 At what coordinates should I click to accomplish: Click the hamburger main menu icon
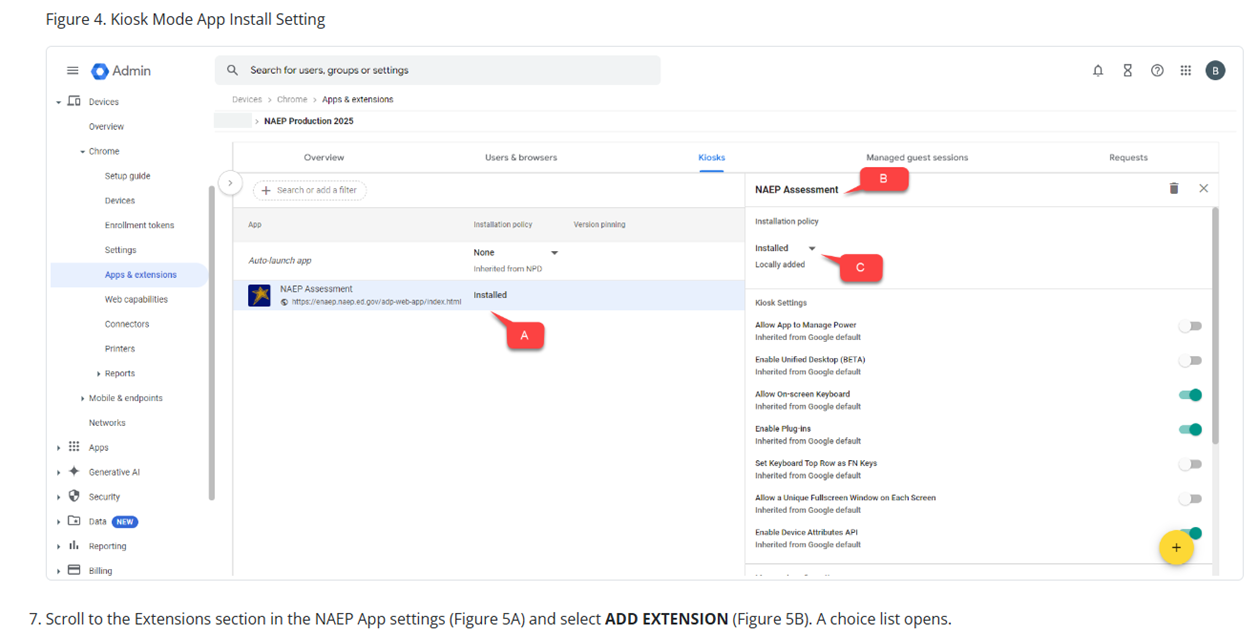point(72,71)
